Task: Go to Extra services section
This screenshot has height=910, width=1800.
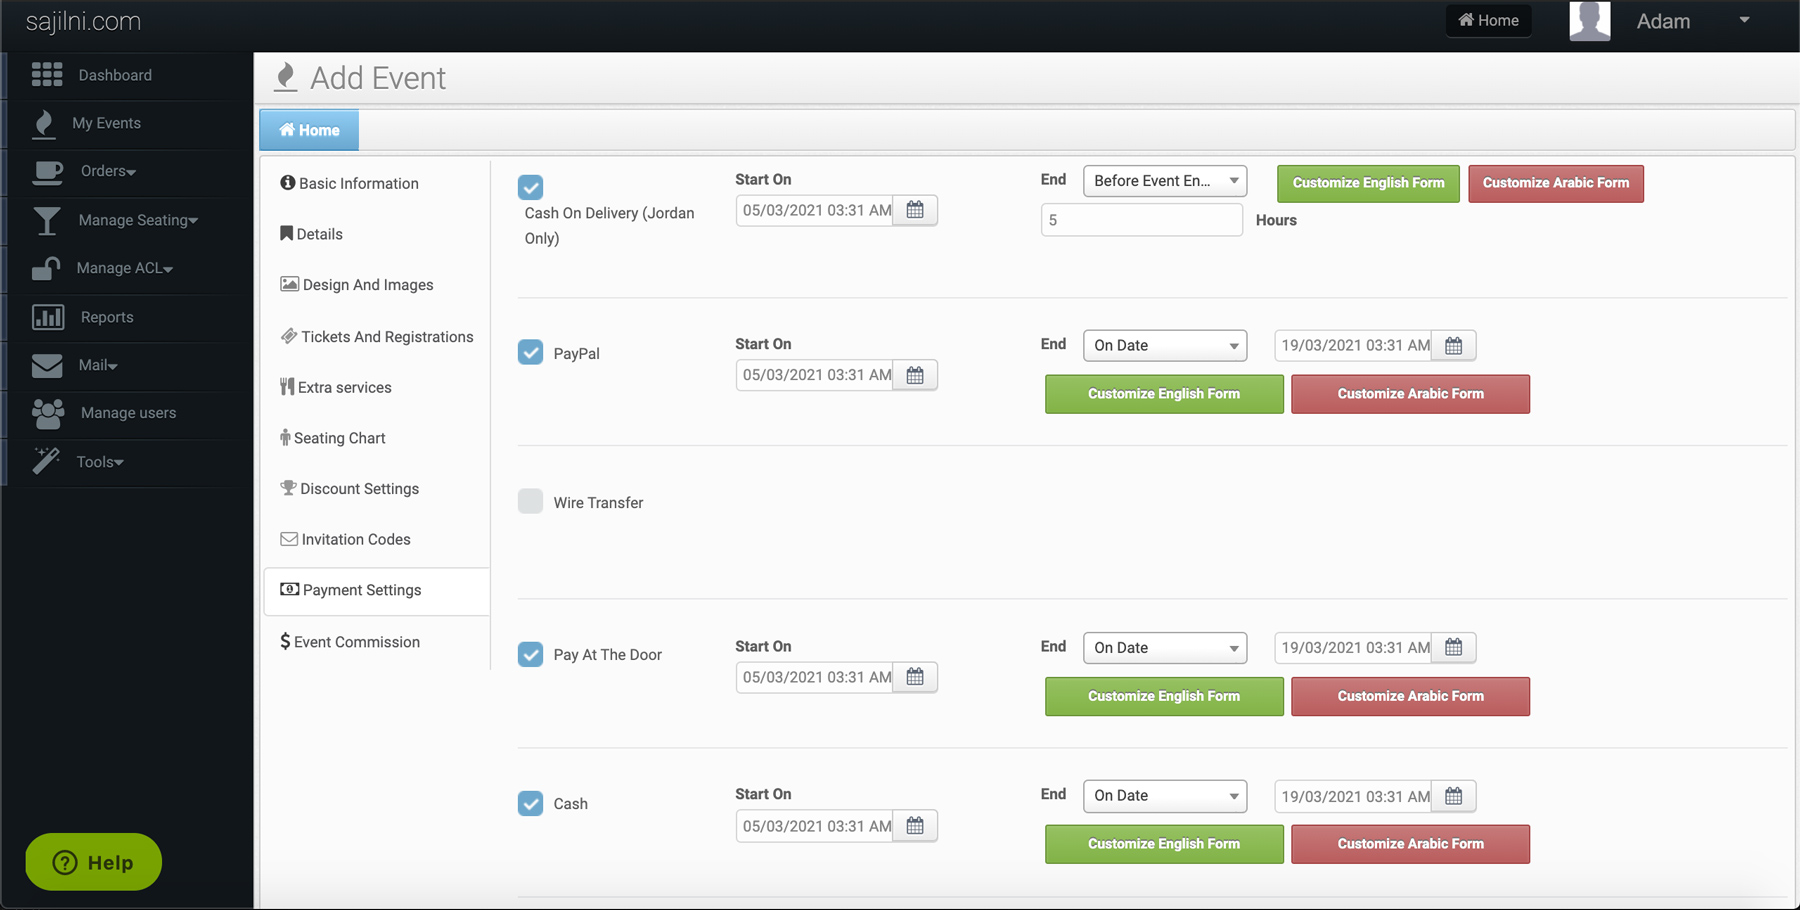Action: tap(336, 387)
